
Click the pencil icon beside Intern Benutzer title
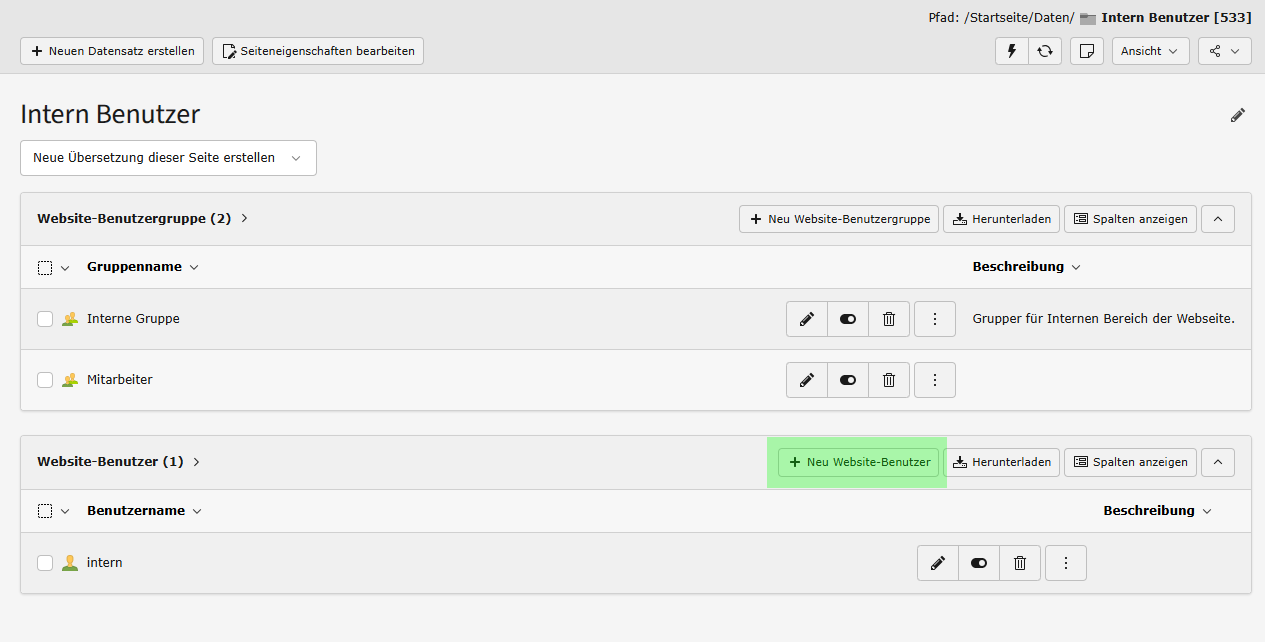[x=1238, y=115]
